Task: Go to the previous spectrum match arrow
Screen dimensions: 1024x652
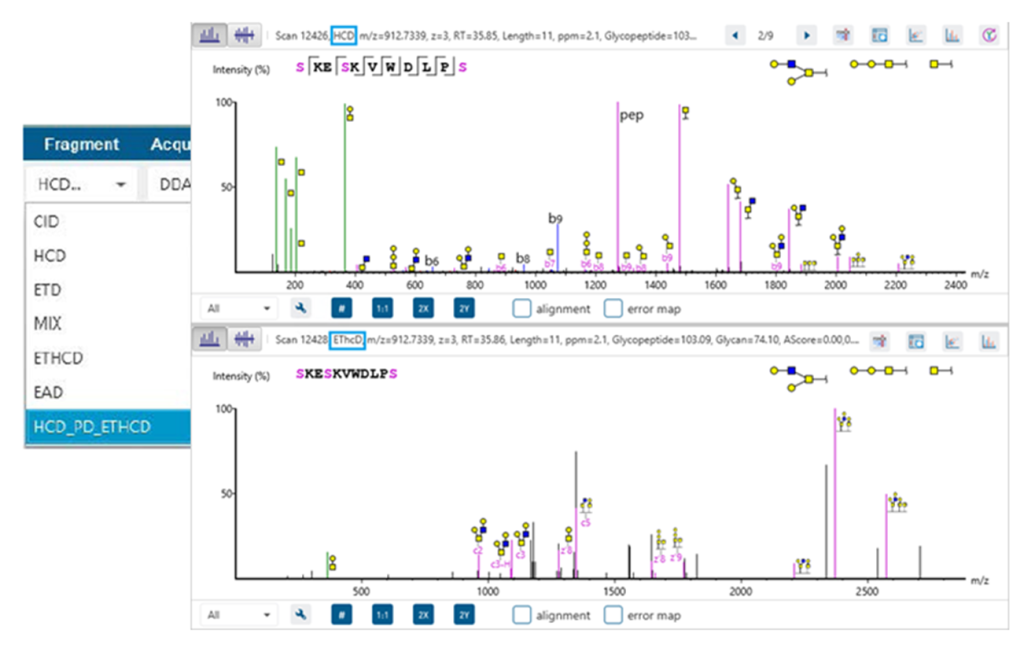Action: (x=736, y=35)
